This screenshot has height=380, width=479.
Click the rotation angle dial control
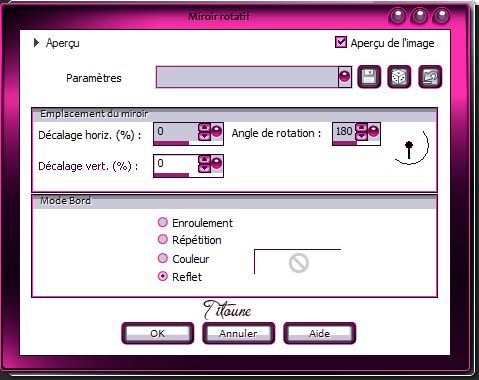(411, 147)
